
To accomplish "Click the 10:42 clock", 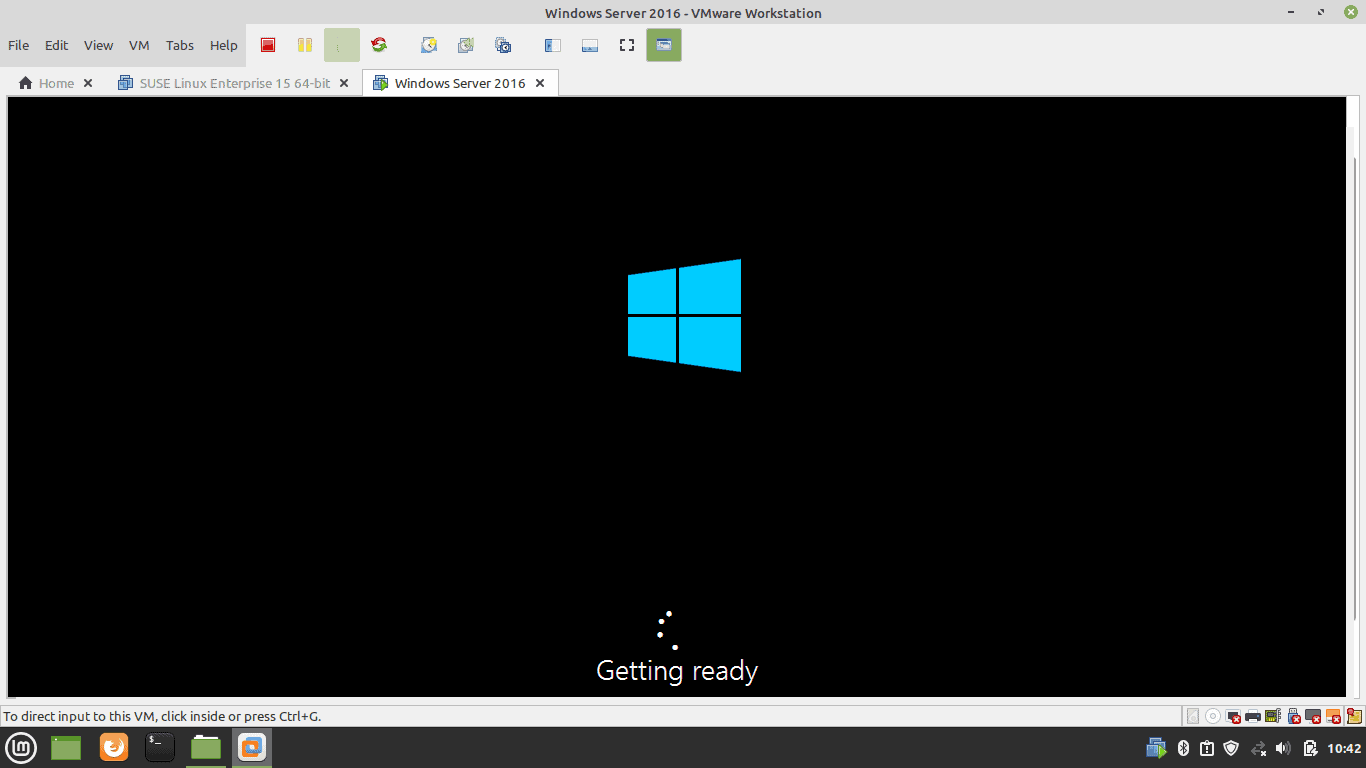I will pos(1344,748).
